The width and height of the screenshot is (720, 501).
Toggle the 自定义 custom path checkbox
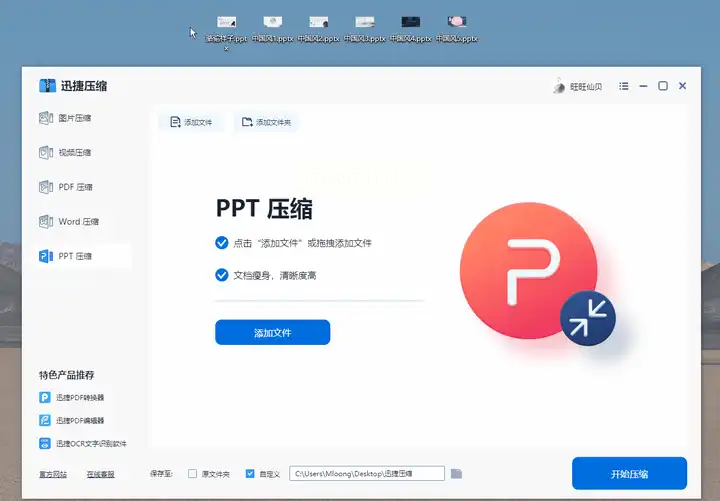(250, 473)
